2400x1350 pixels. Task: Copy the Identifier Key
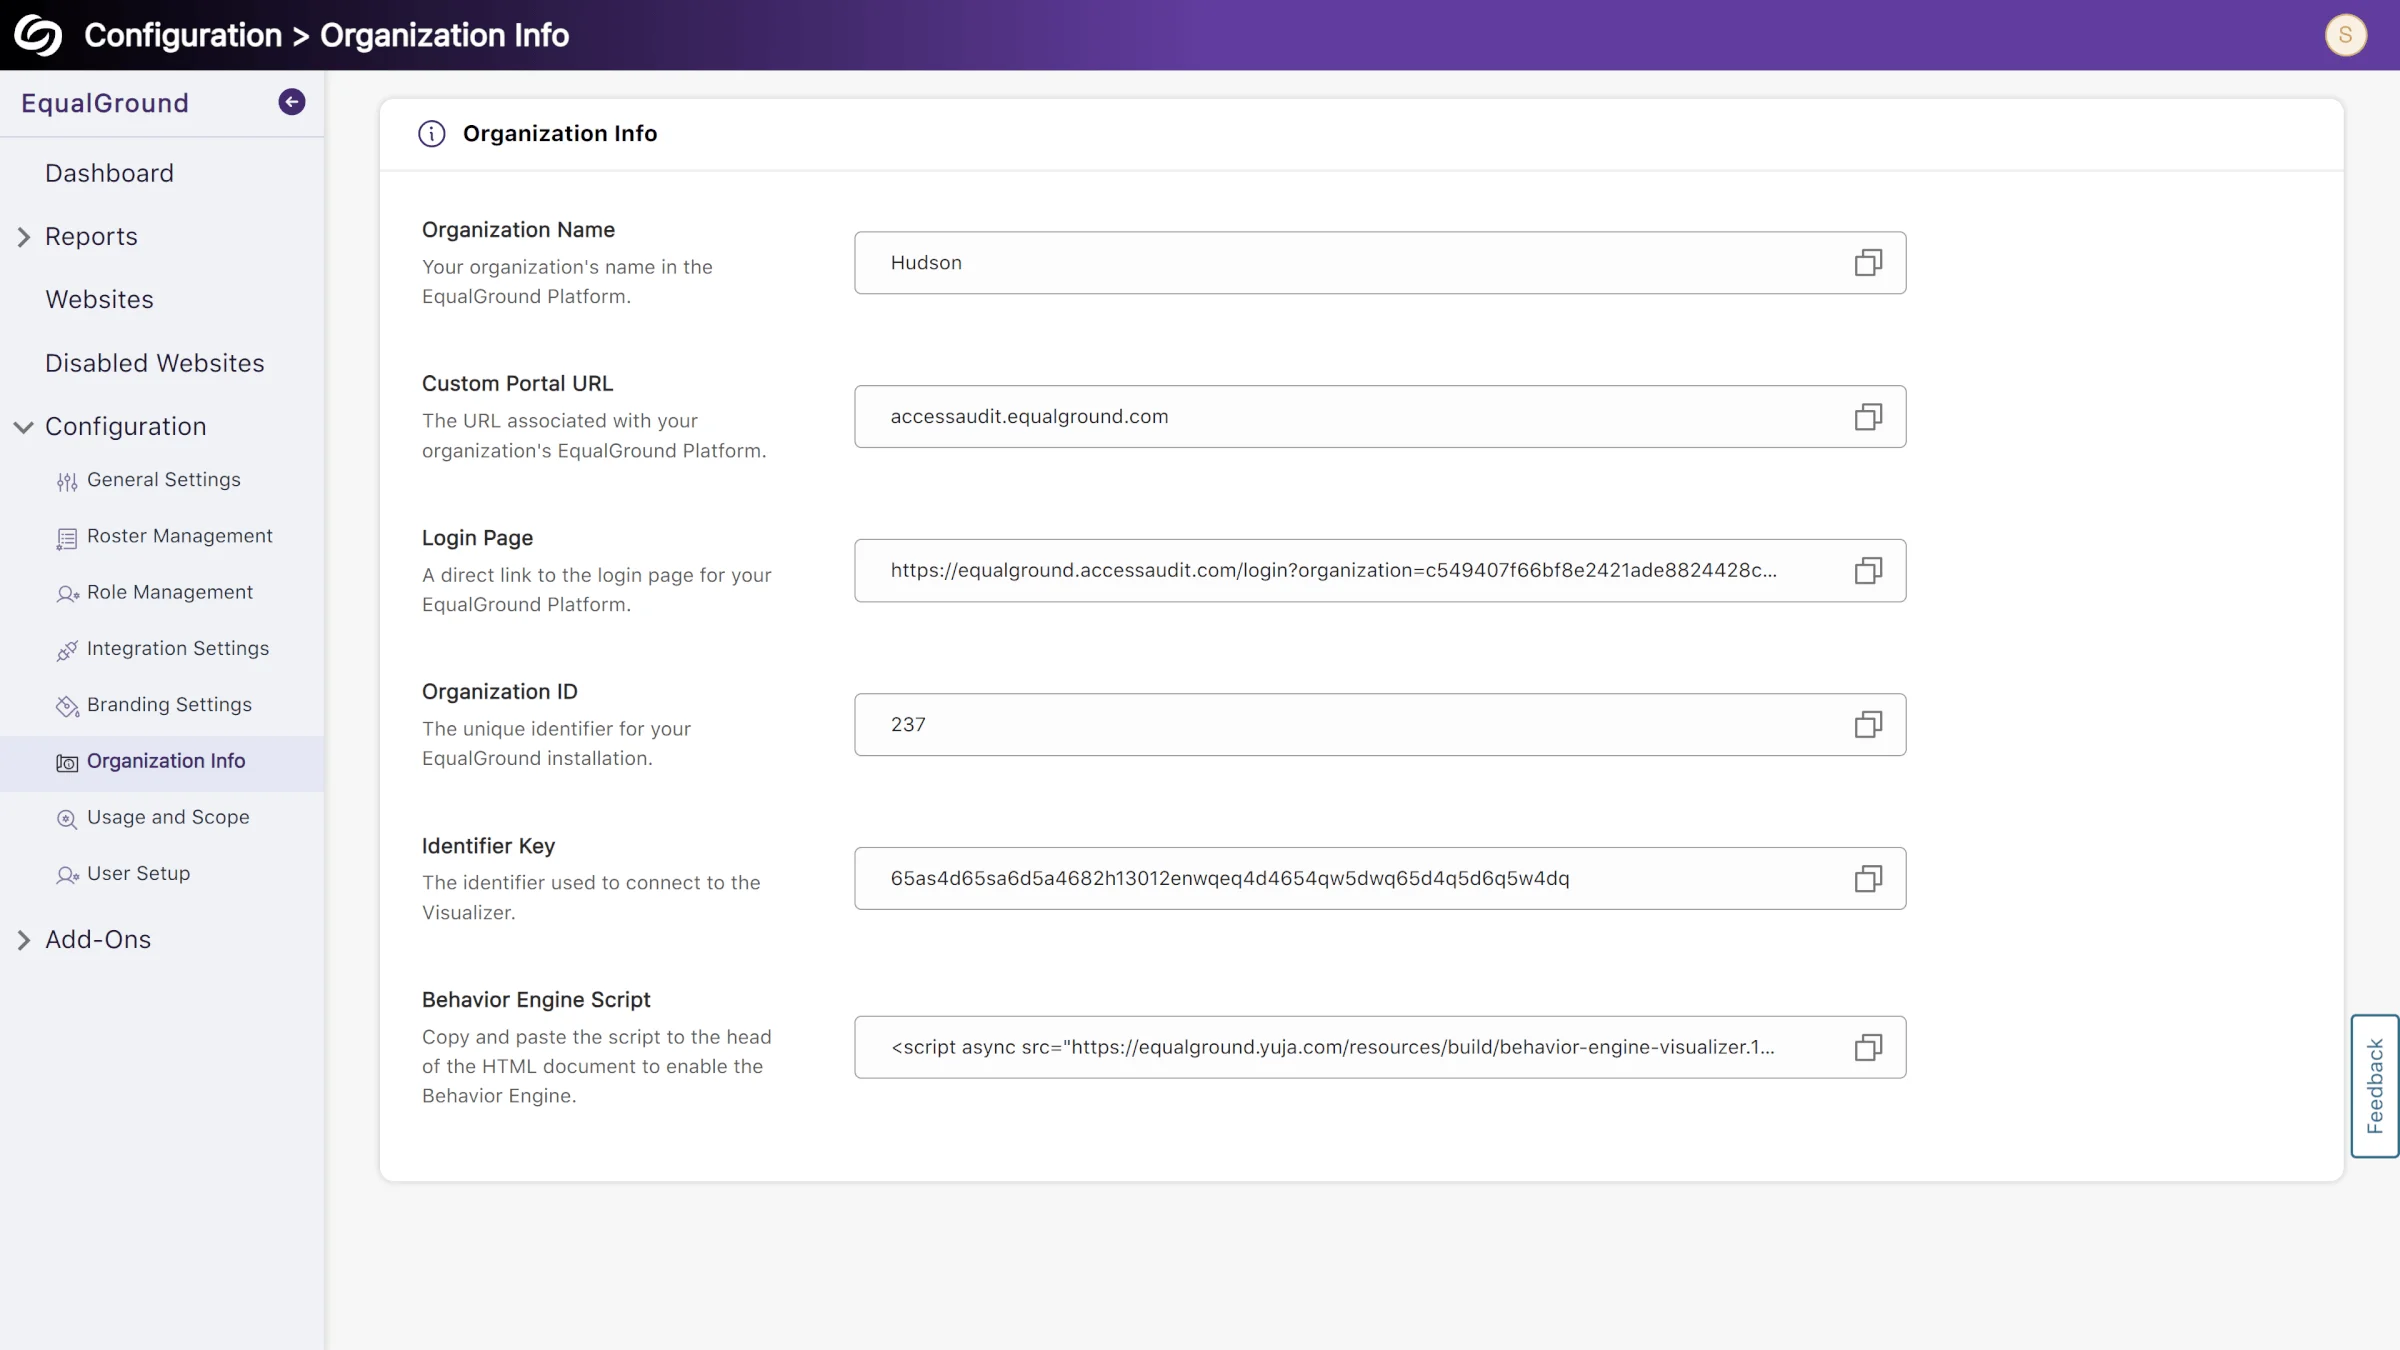pyautogui.click(x=1868, y=879)
